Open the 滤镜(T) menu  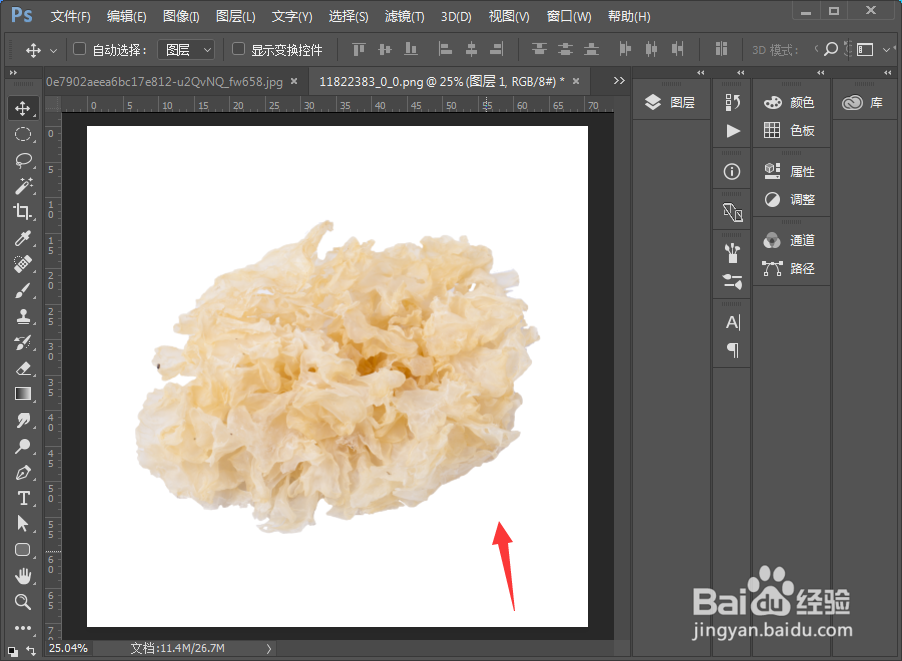(x=404, y=17)
